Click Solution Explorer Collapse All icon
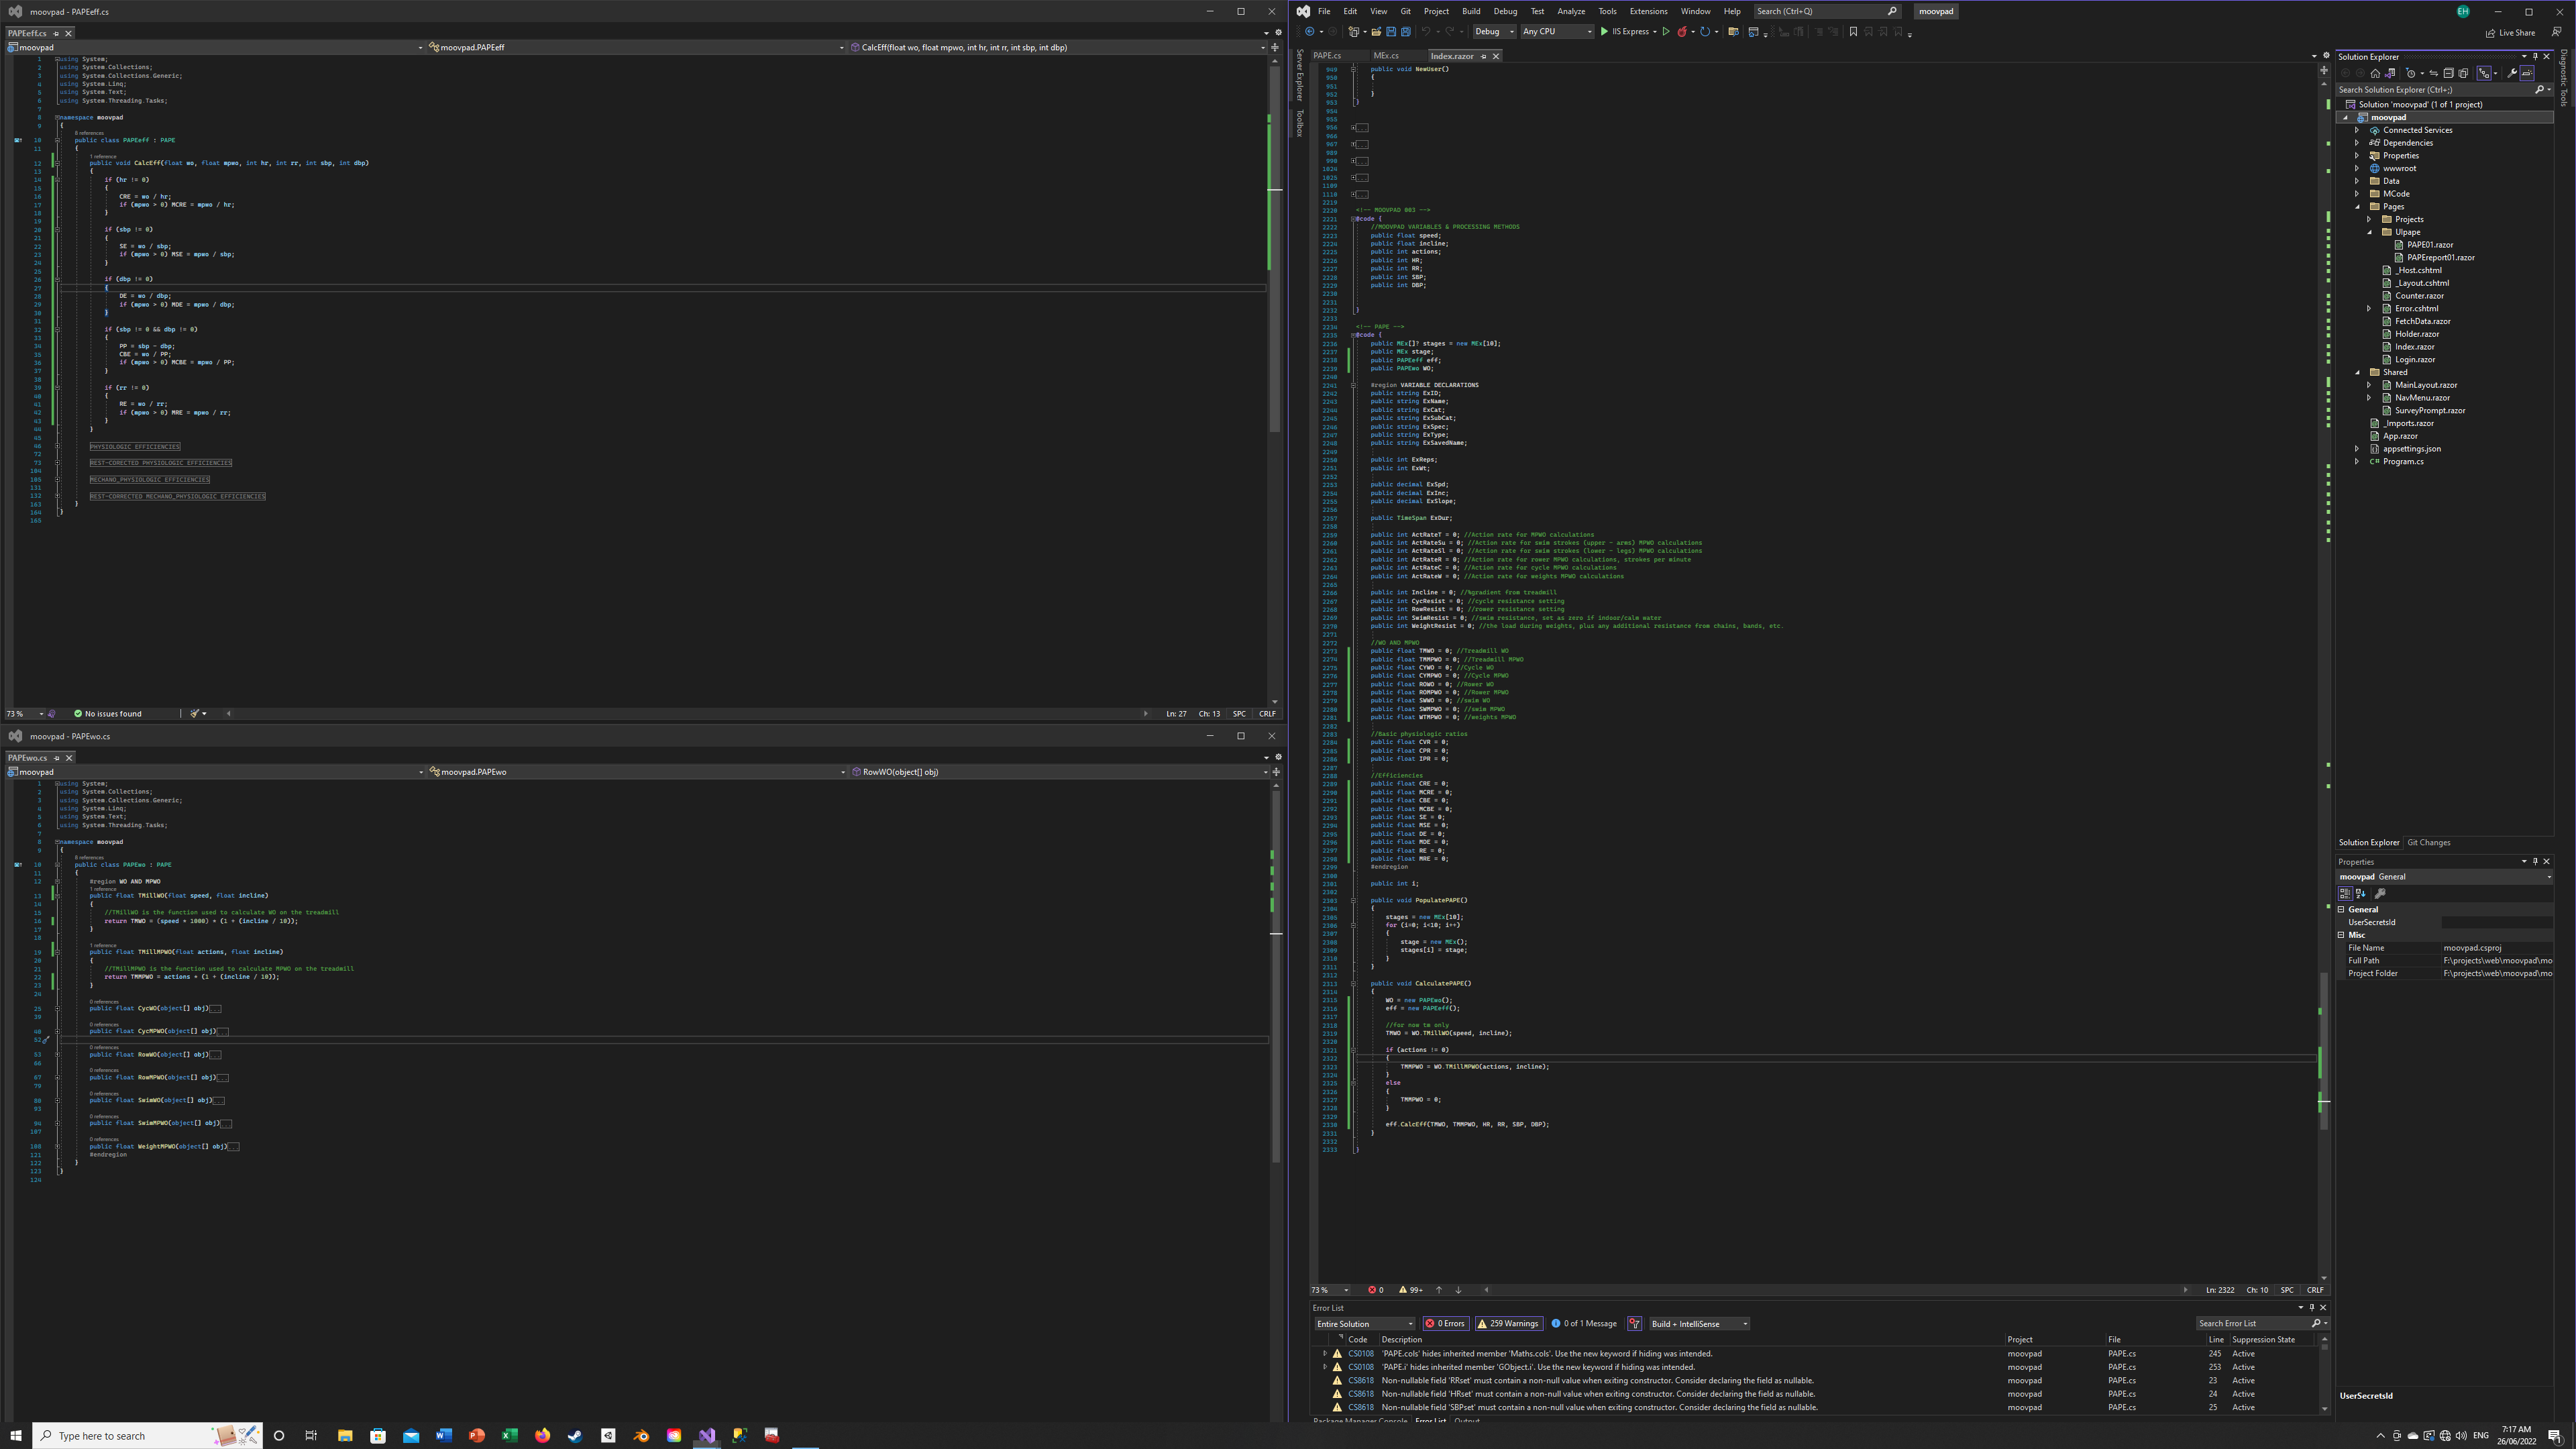The image size is (2576, 1449). (x=2448, y=73)
